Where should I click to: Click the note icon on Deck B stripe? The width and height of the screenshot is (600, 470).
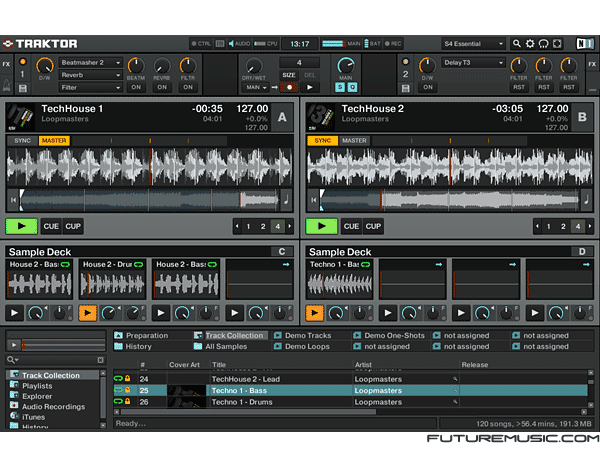(x=586, y=199)
